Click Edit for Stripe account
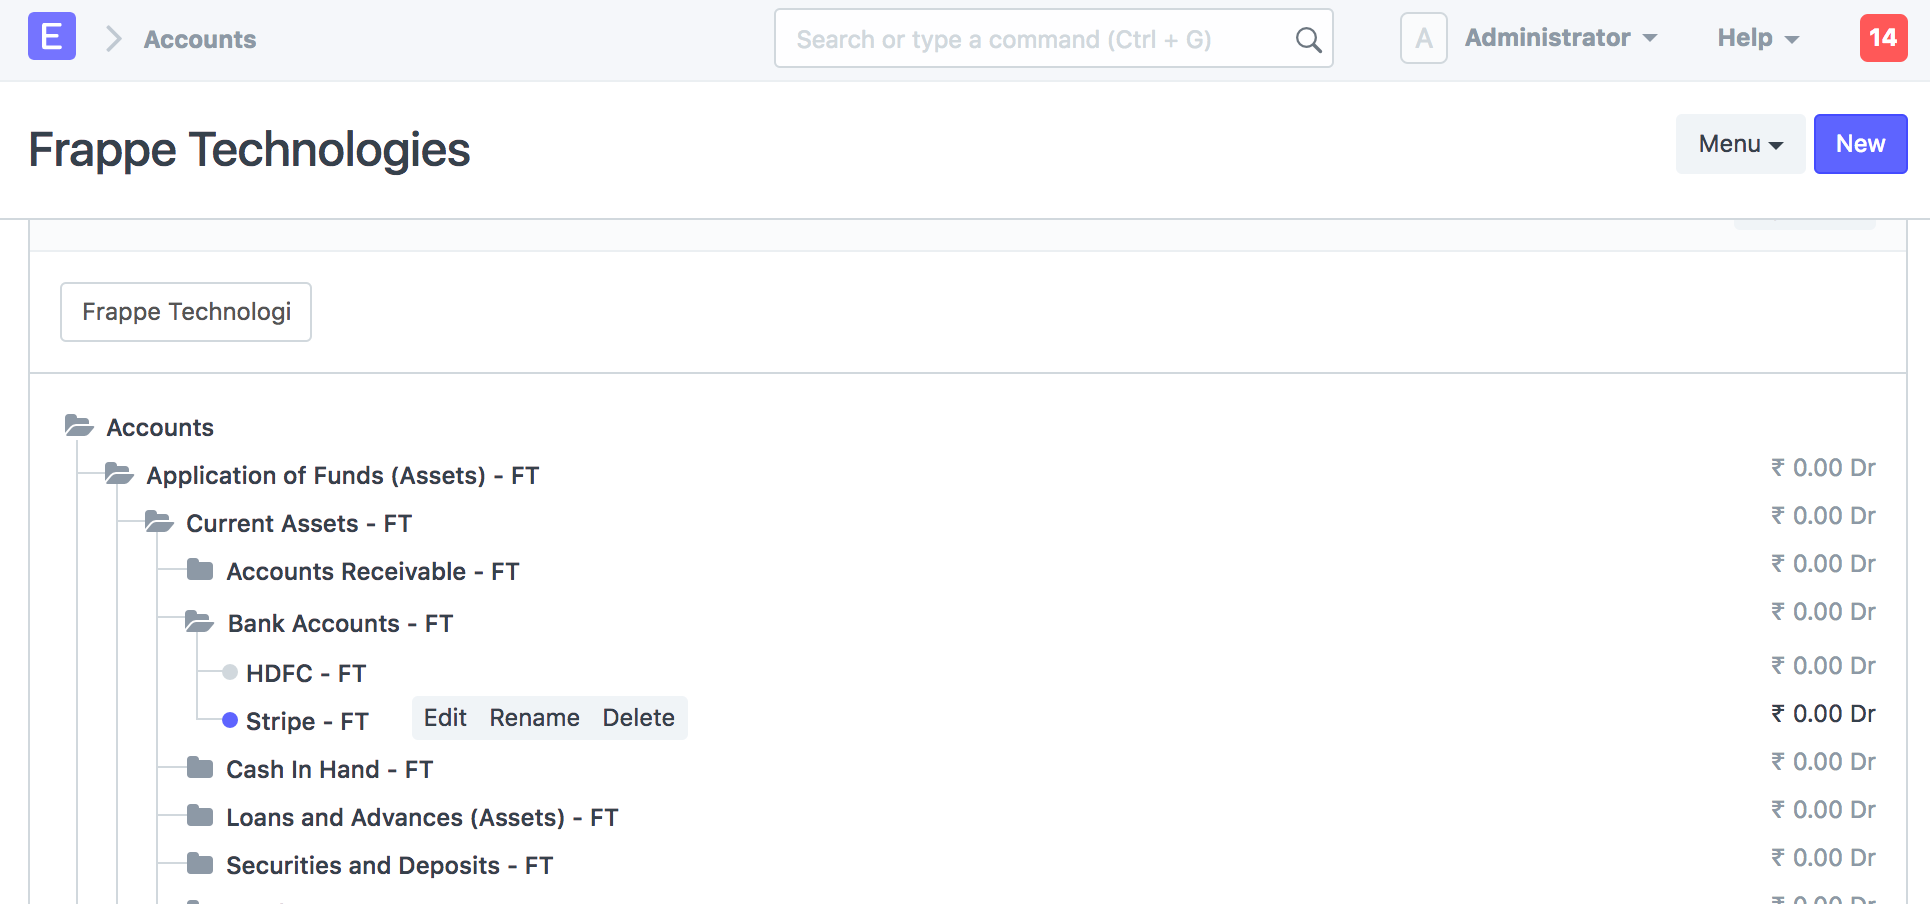The image size is (1930, 904). tap(445, 718)
